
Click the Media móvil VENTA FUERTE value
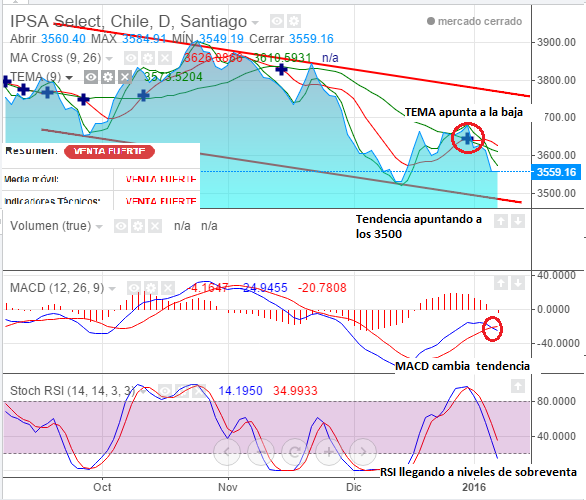tap(161, 179)
